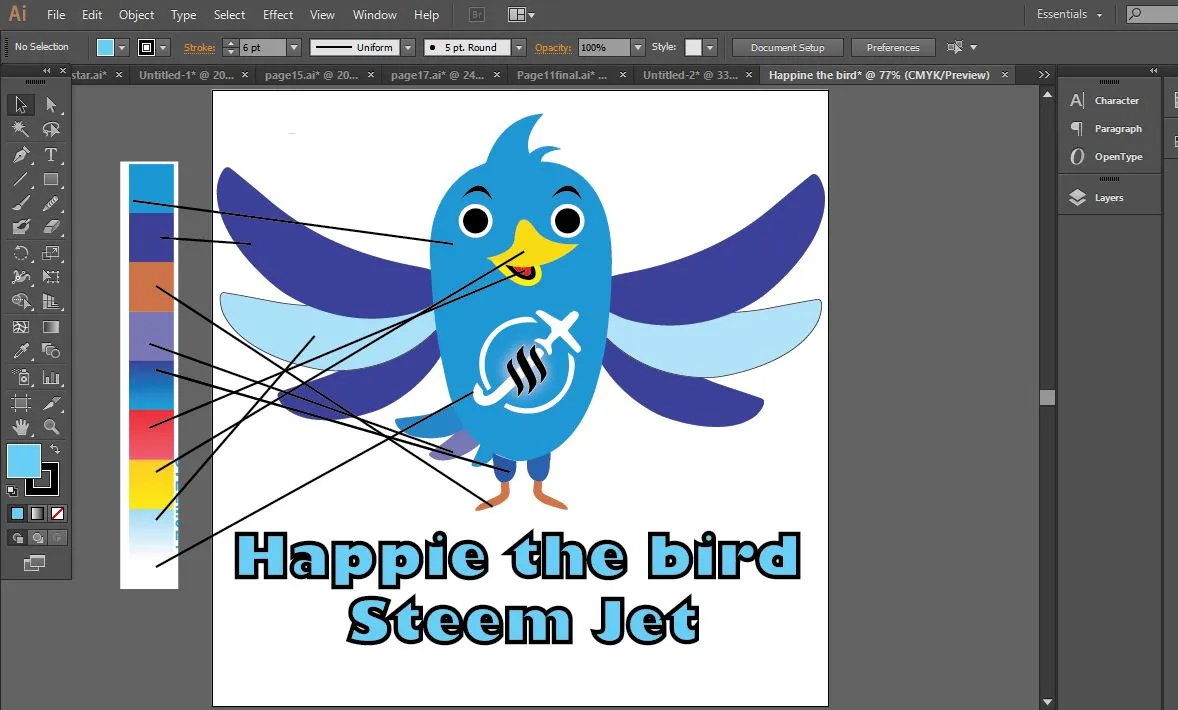
Task: Click the Document Setup button
Action: coord(787,47)
